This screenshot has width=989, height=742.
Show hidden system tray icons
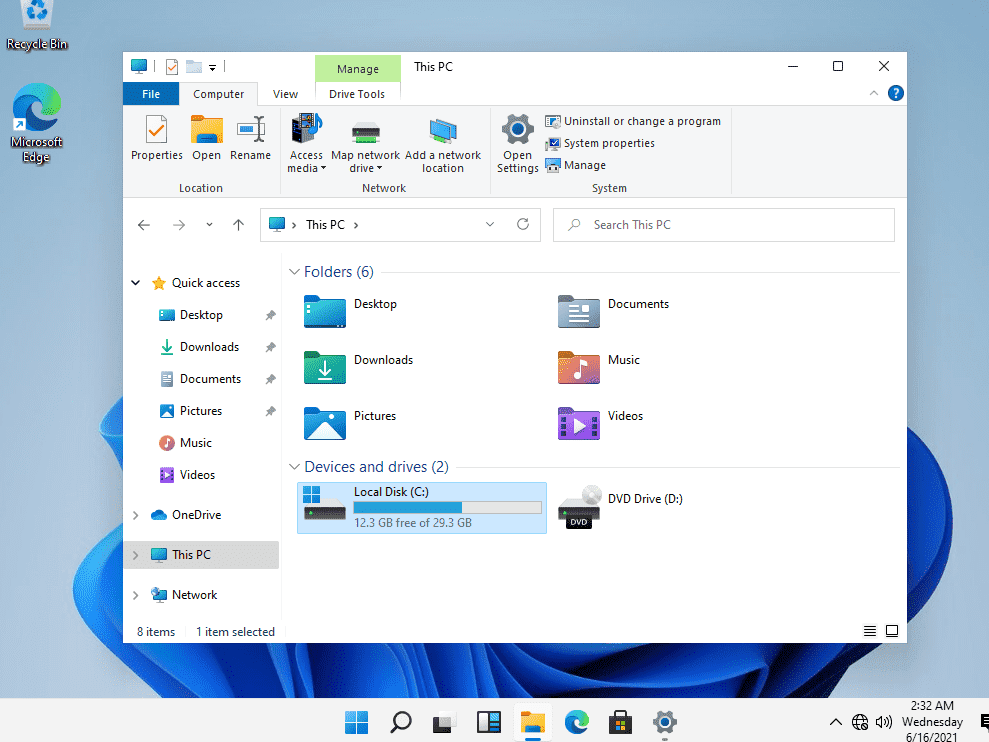(835, 722)
